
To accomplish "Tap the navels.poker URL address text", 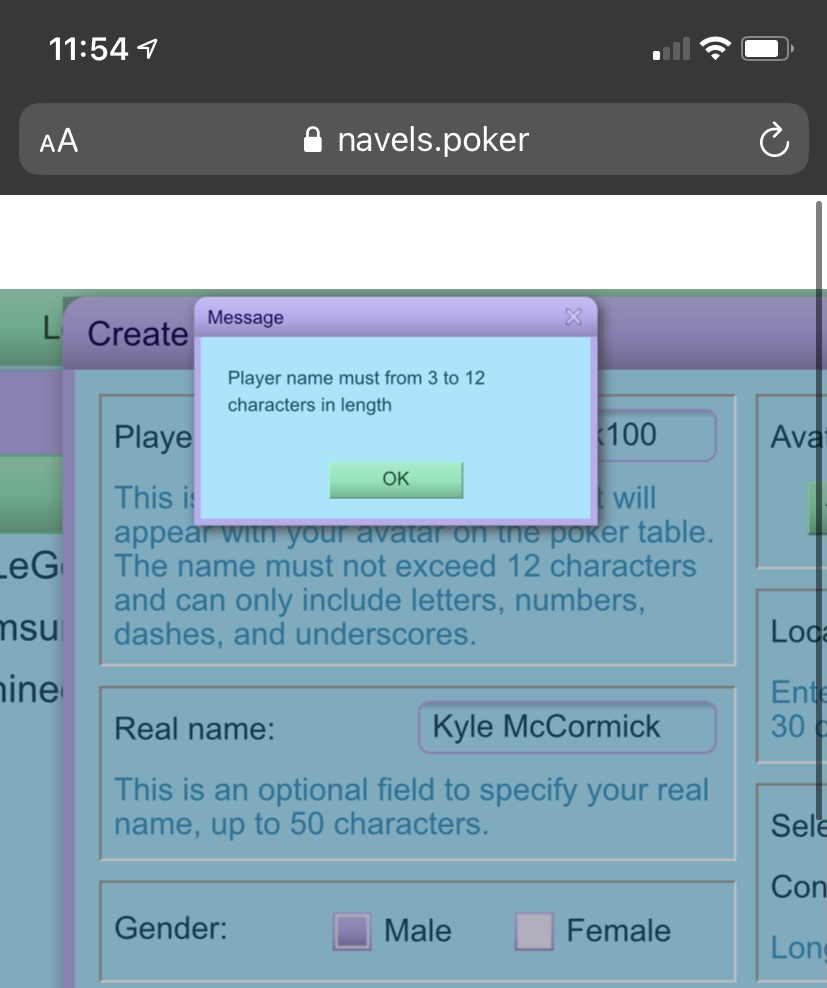I will pyautogui.click(x=432, y=140).
